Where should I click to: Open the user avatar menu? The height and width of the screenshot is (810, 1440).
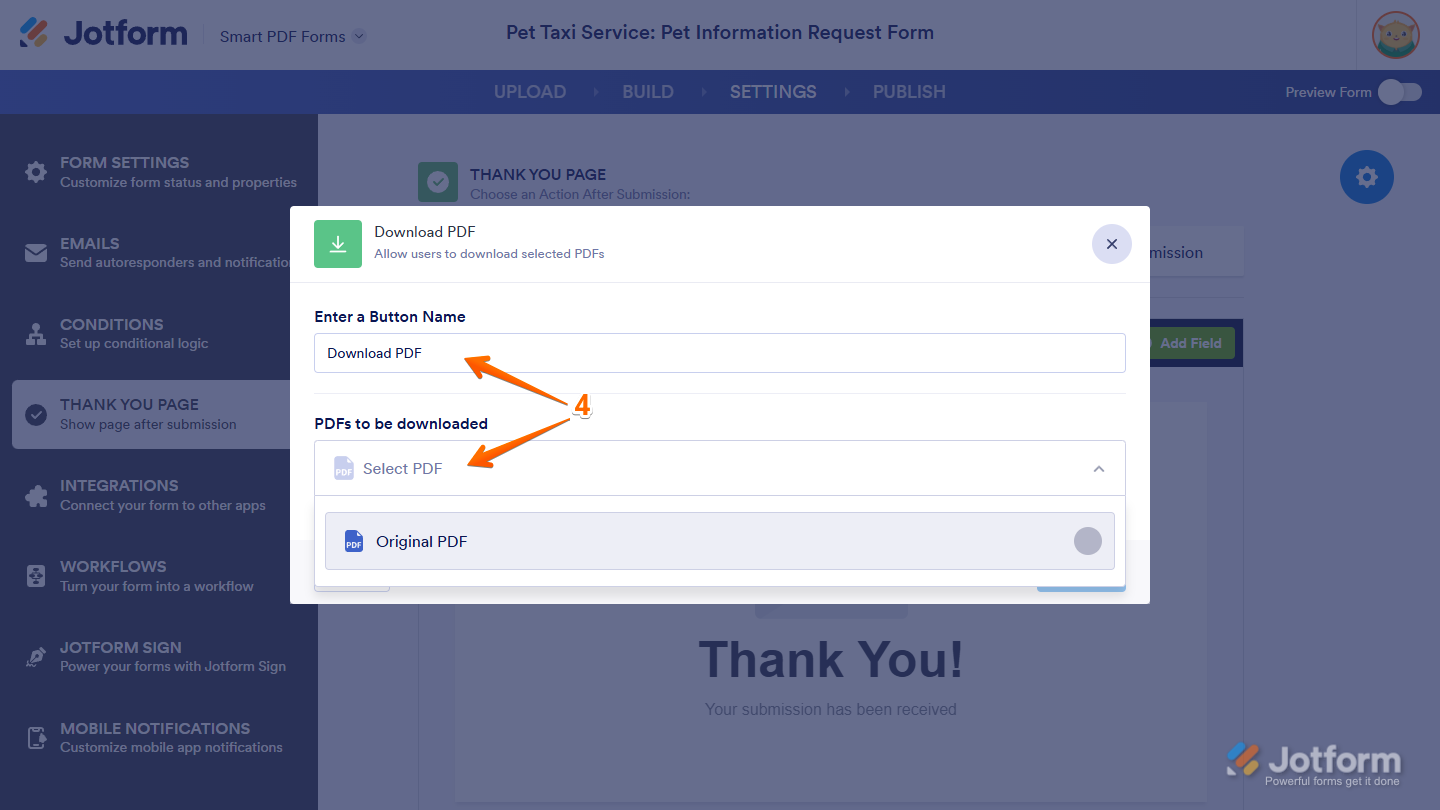tap(1396, 36)
